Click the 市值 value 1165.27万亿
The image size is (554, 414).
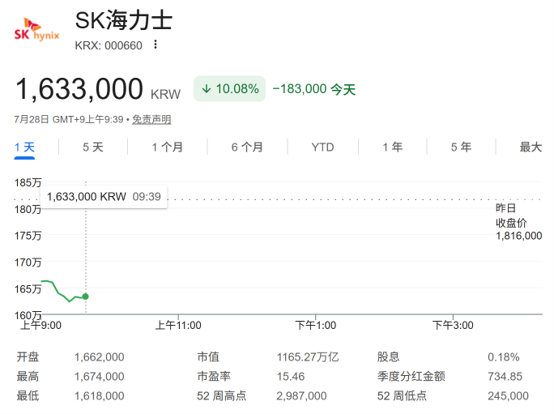[308, 357]
